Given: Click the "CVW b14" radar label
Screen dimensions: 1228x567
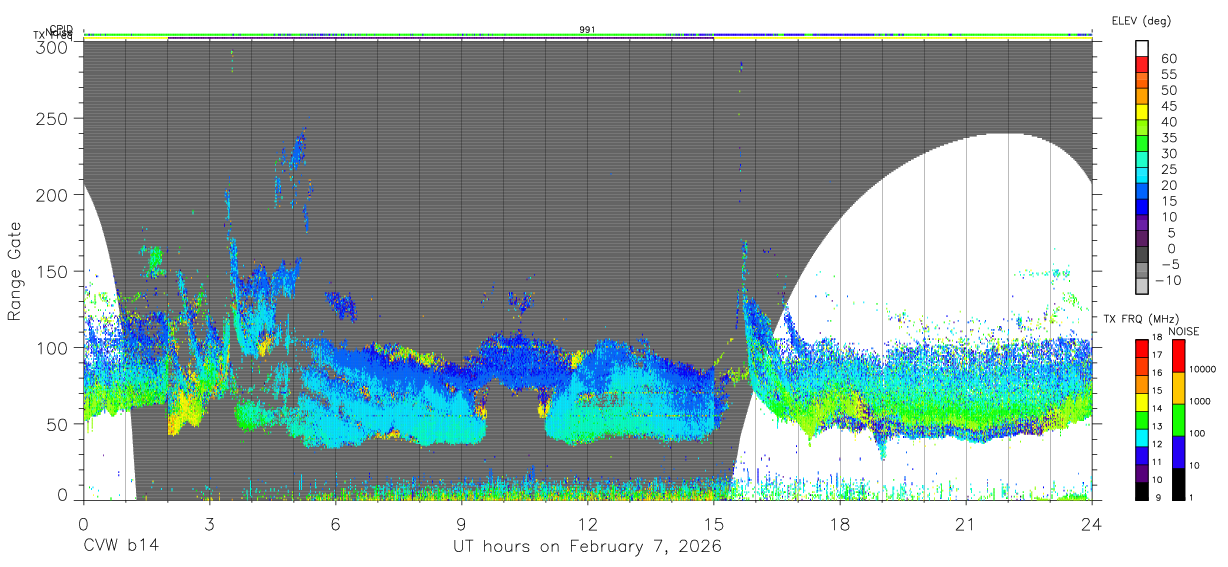Looking at the screenshot, I should click(121, 546).
